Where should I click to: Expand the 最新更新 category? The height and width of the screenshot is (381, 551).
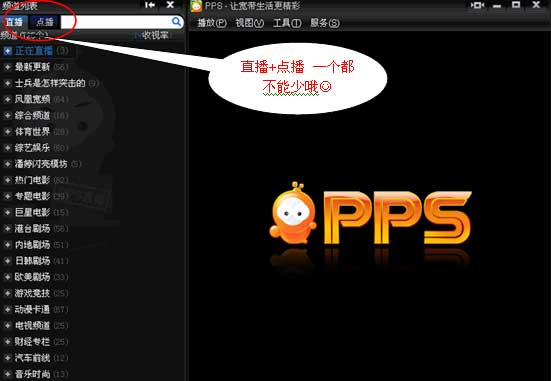7,67
